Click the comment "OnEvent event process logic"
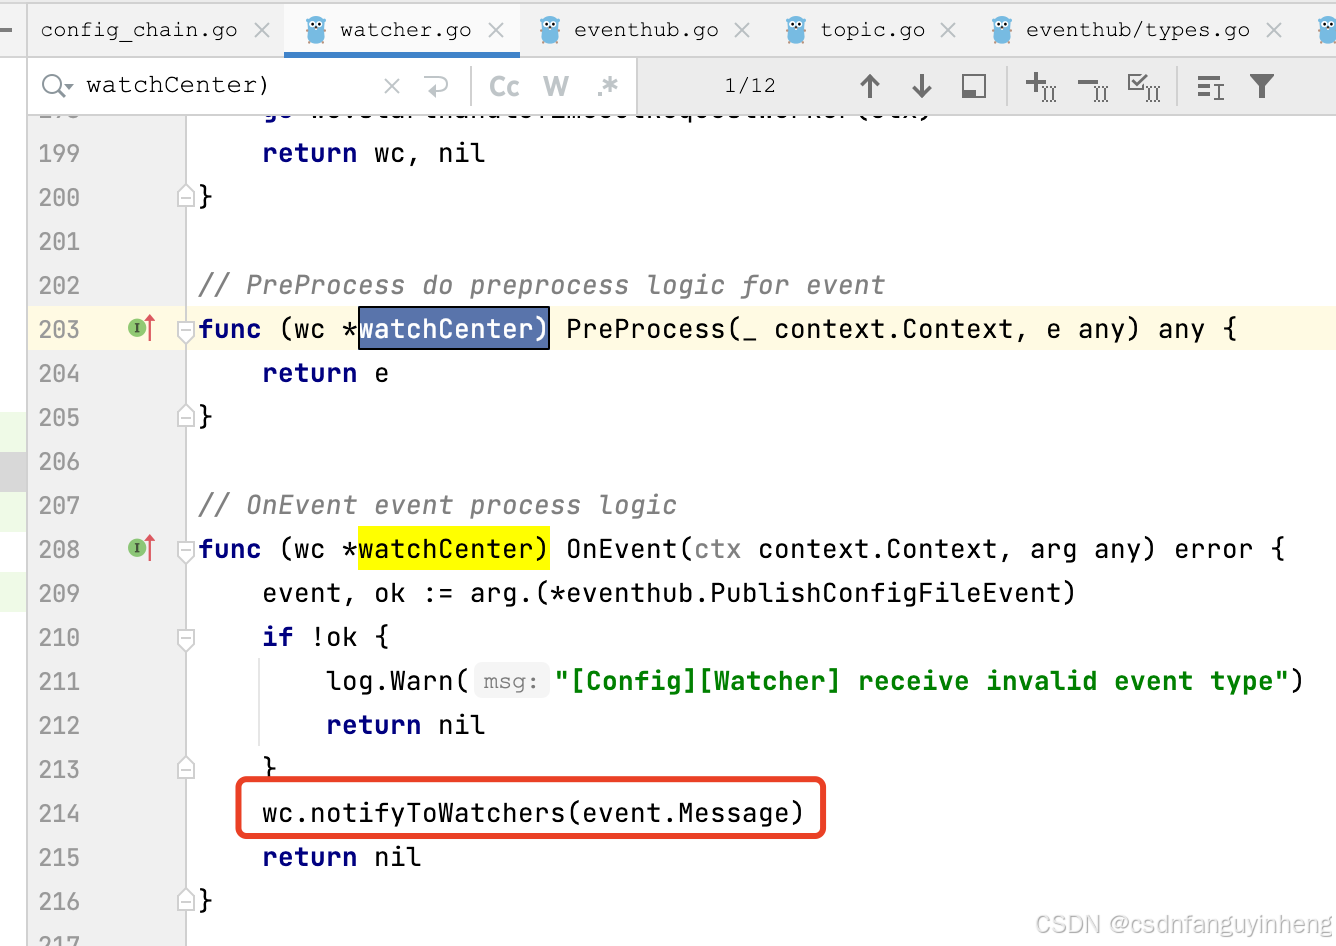1336x946 pixels. click(438, 505)
